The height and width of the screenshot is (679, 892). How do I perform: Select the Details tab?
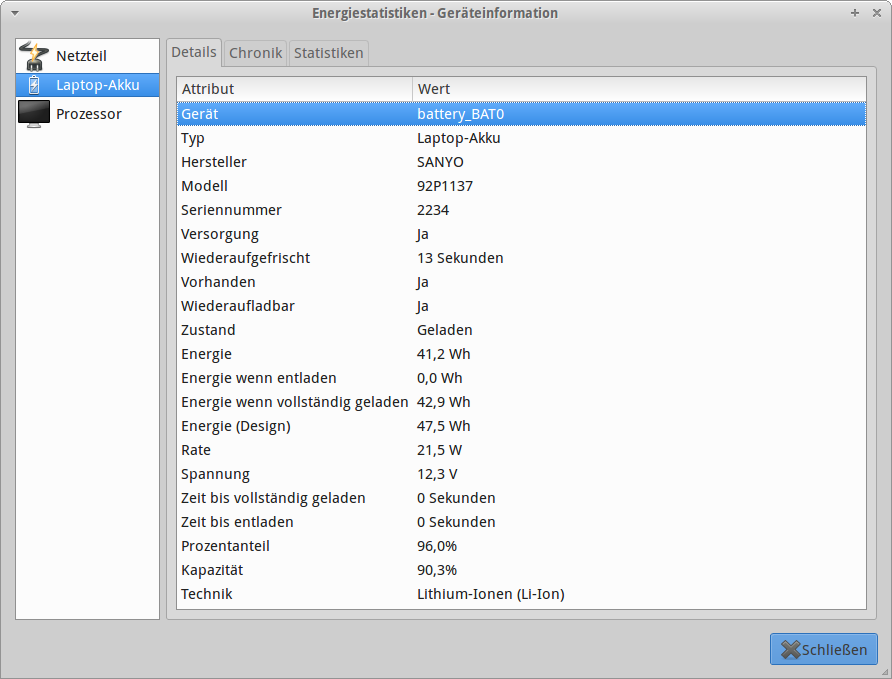(194, 52)
